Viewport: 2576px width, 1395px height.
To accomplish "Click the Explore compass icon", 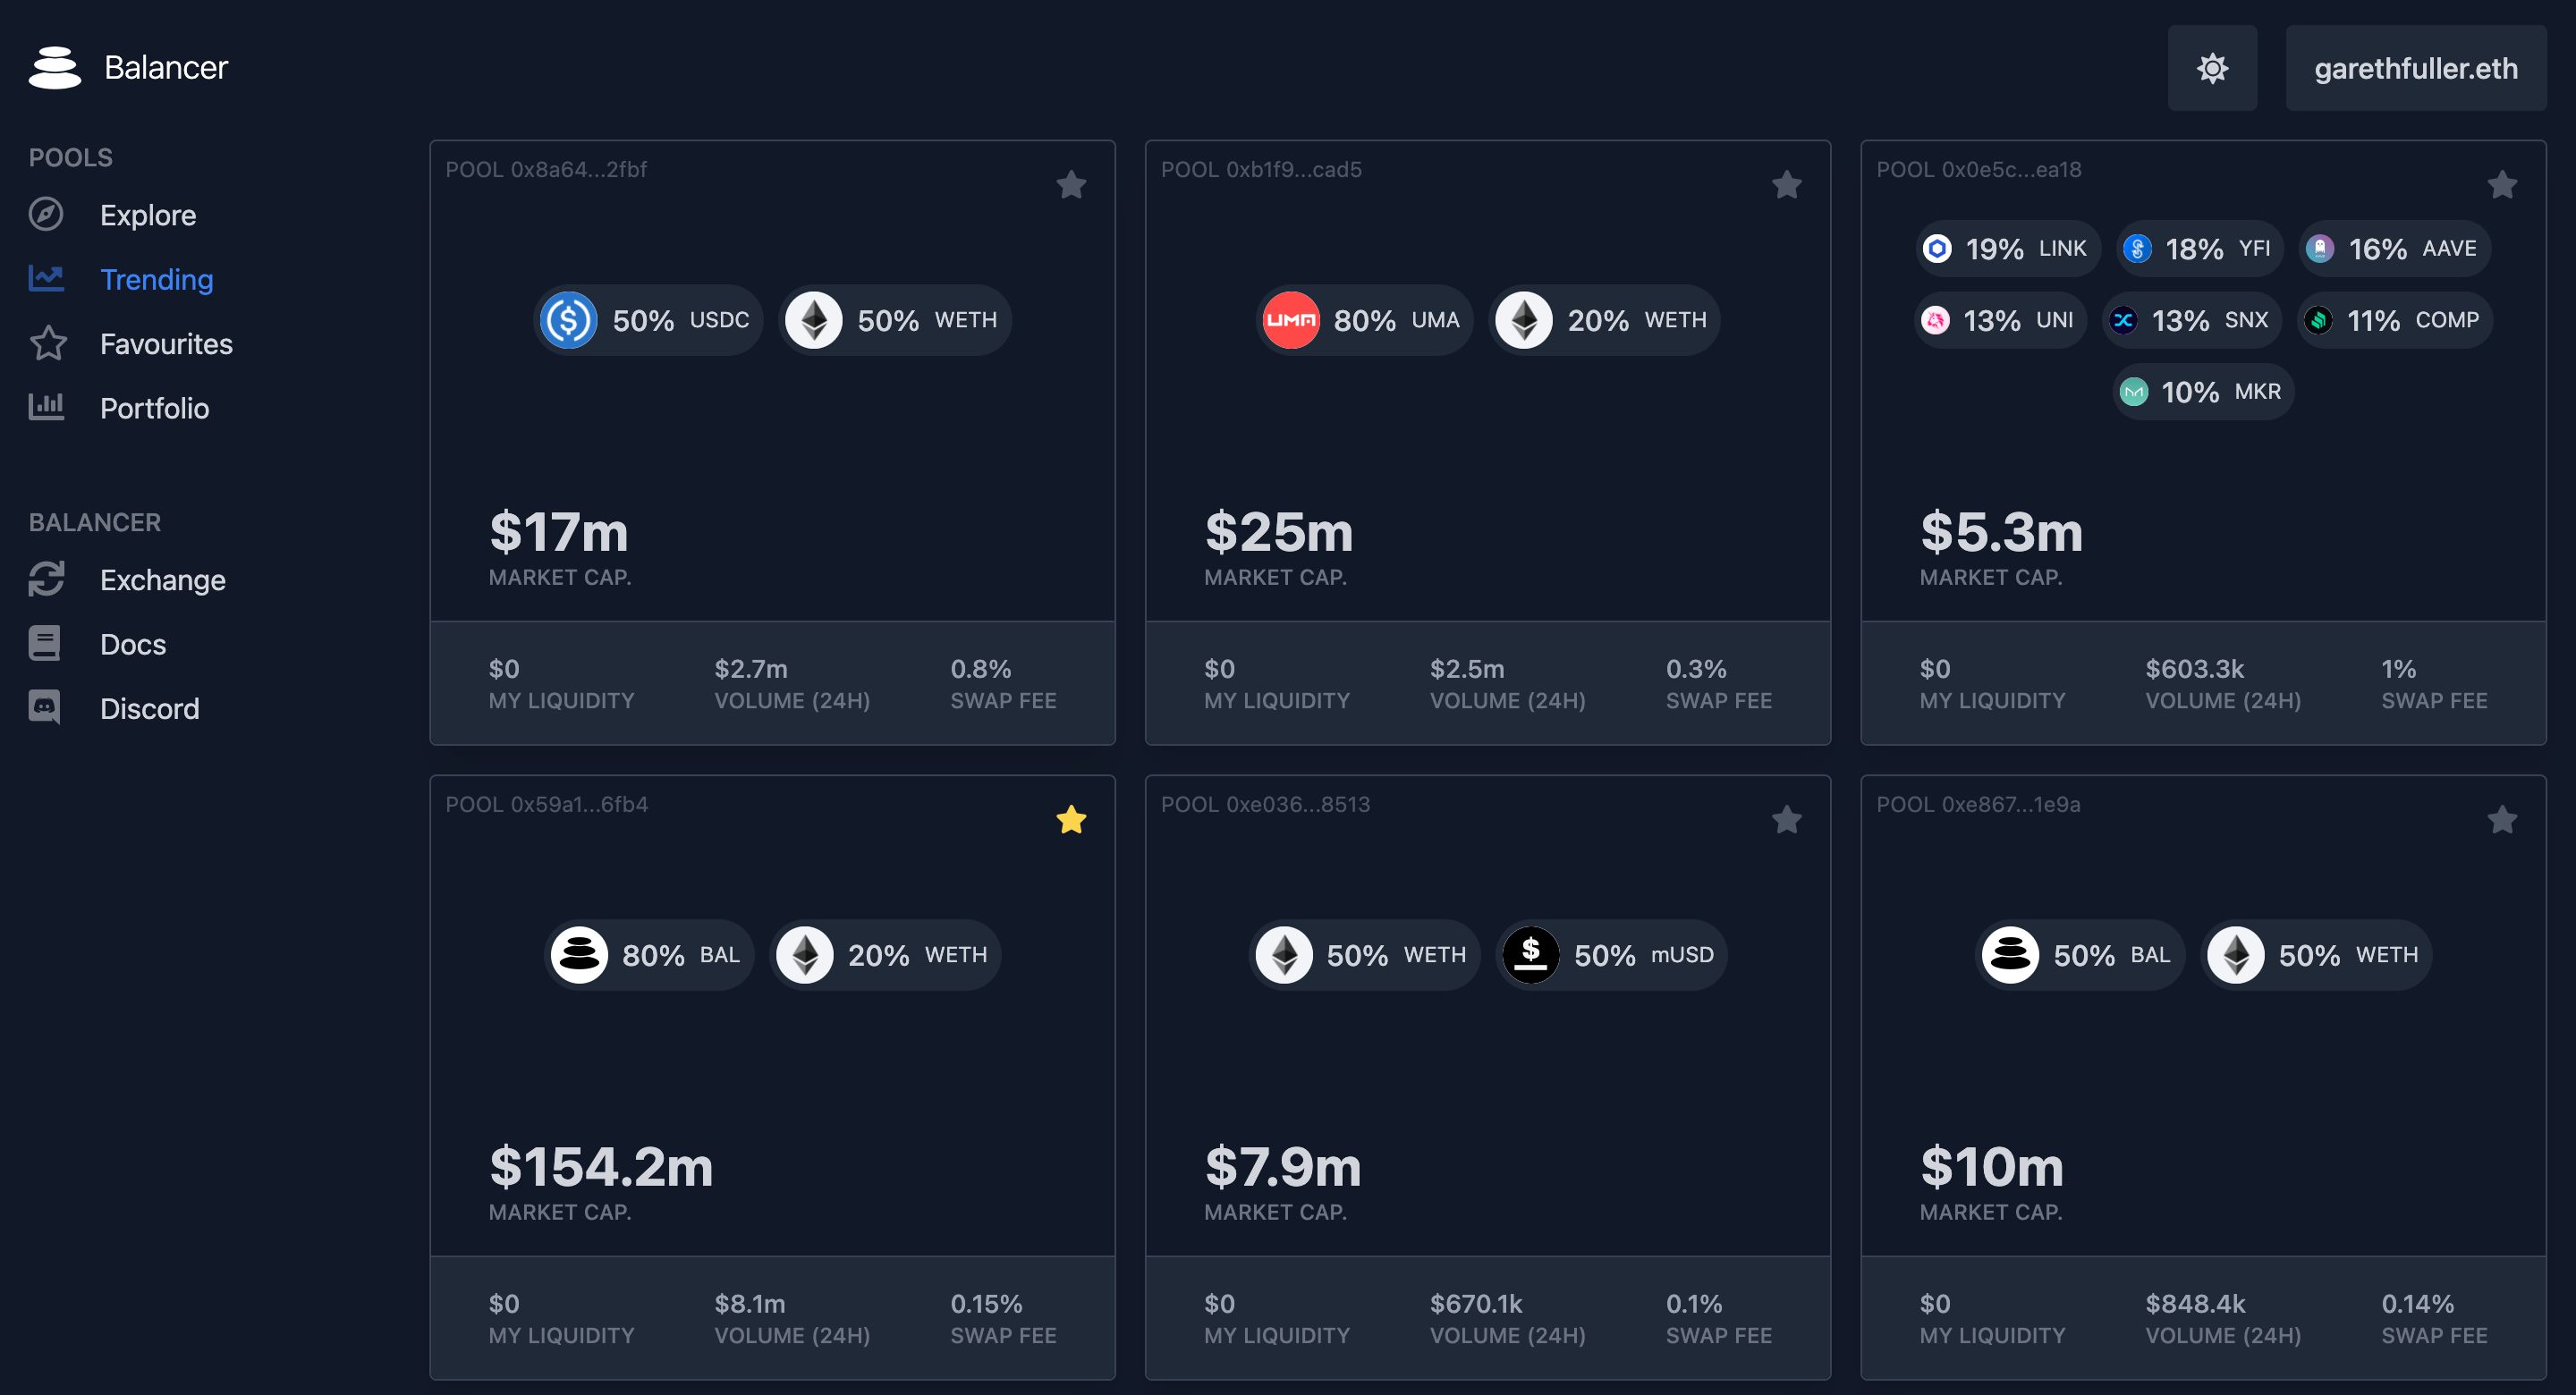I will 46,214.
